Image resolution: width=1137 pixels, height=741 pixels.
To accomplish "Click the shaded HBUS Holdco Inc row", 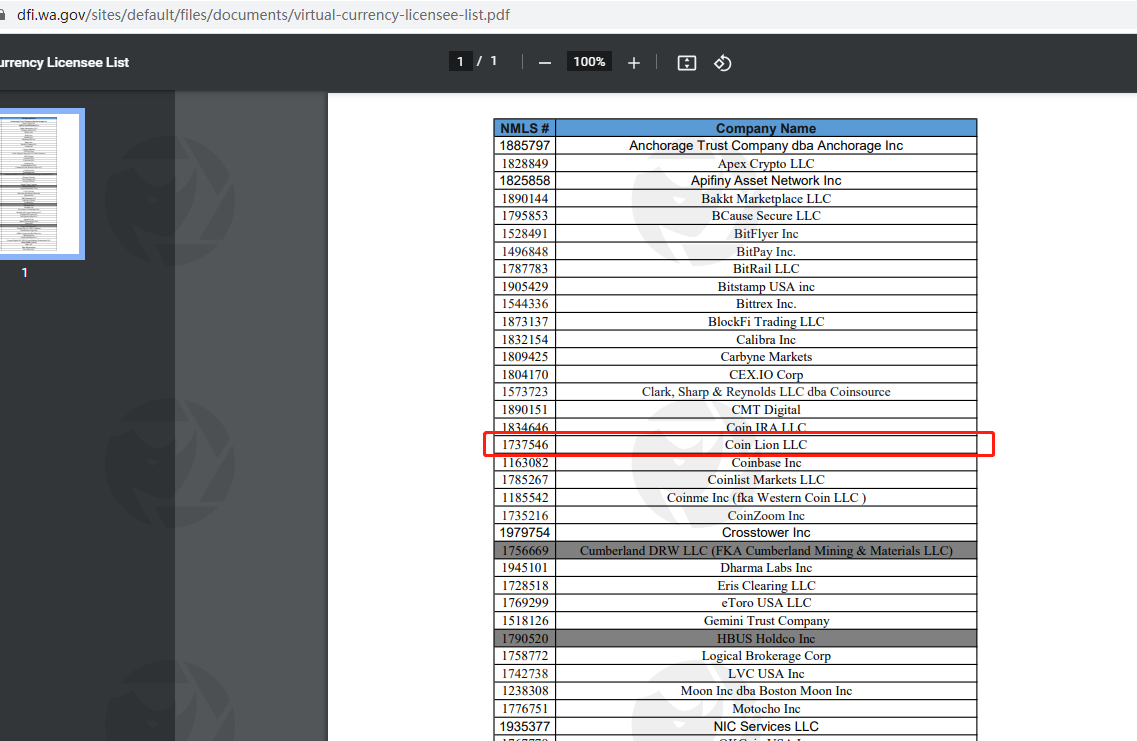I will (765, 639).
